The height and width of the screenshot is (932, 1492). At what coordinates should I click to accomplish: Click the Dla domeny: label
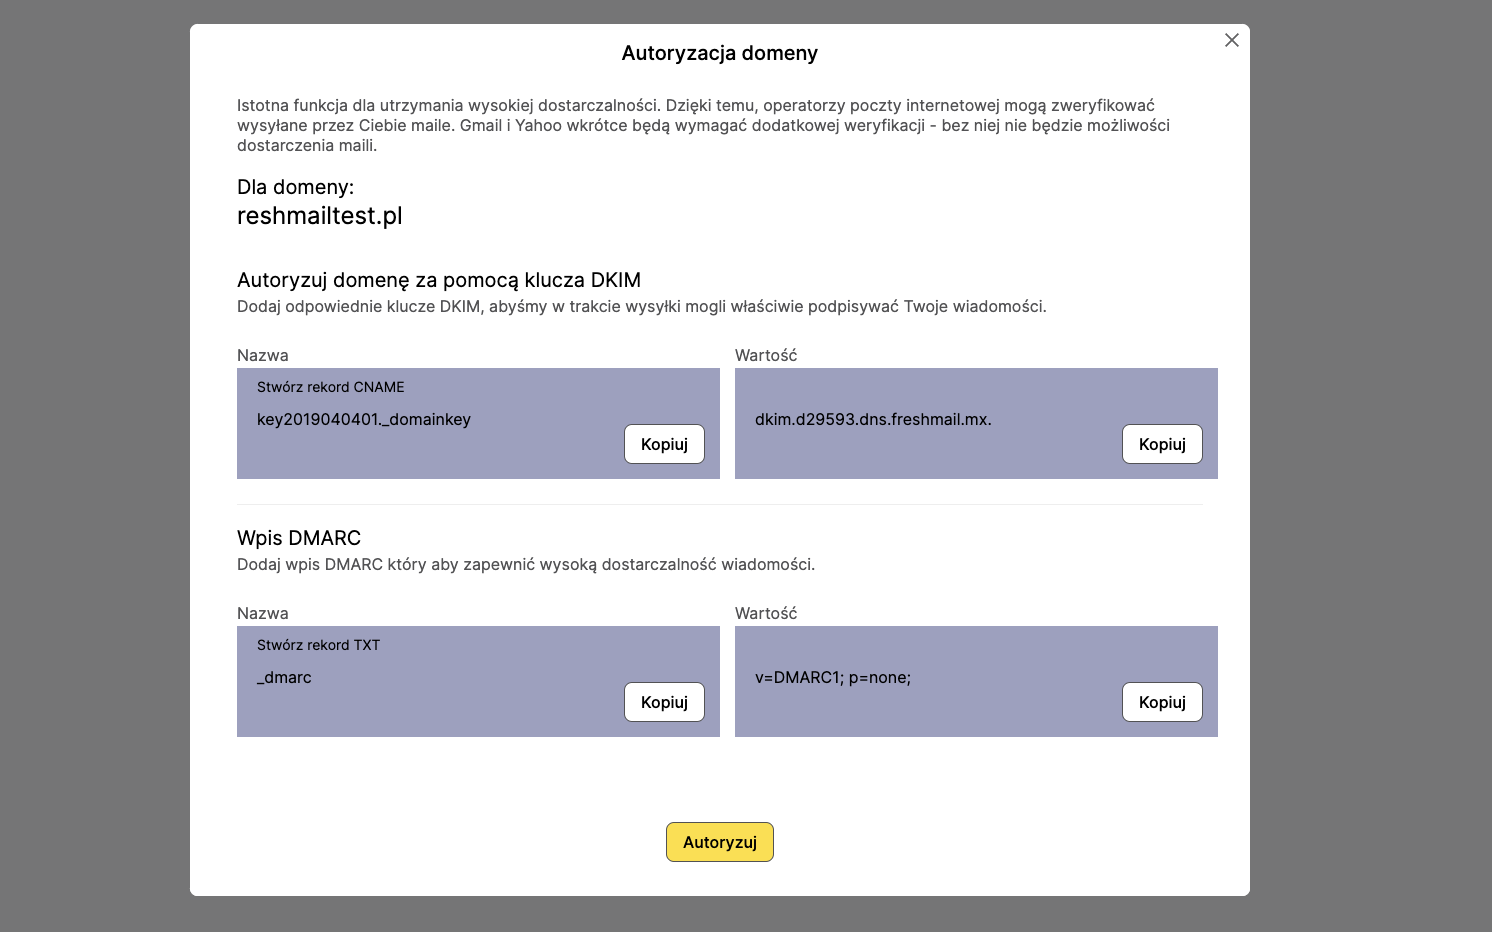(296, 187)
